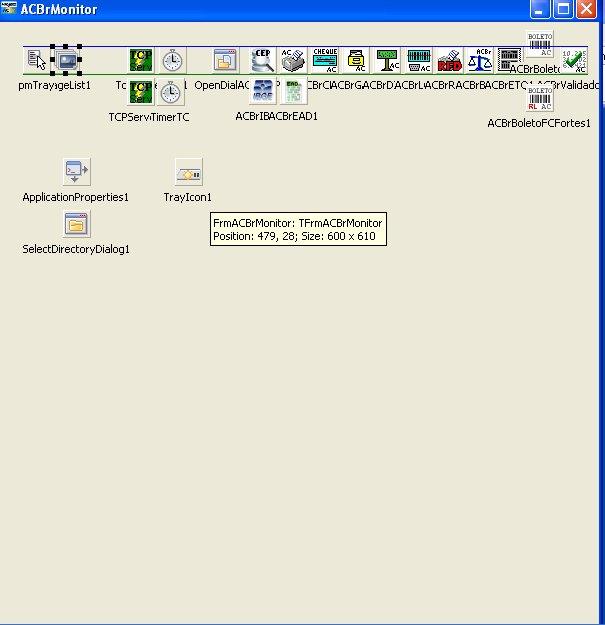Select the ACBrIBGE component icon

click(263, 91)
